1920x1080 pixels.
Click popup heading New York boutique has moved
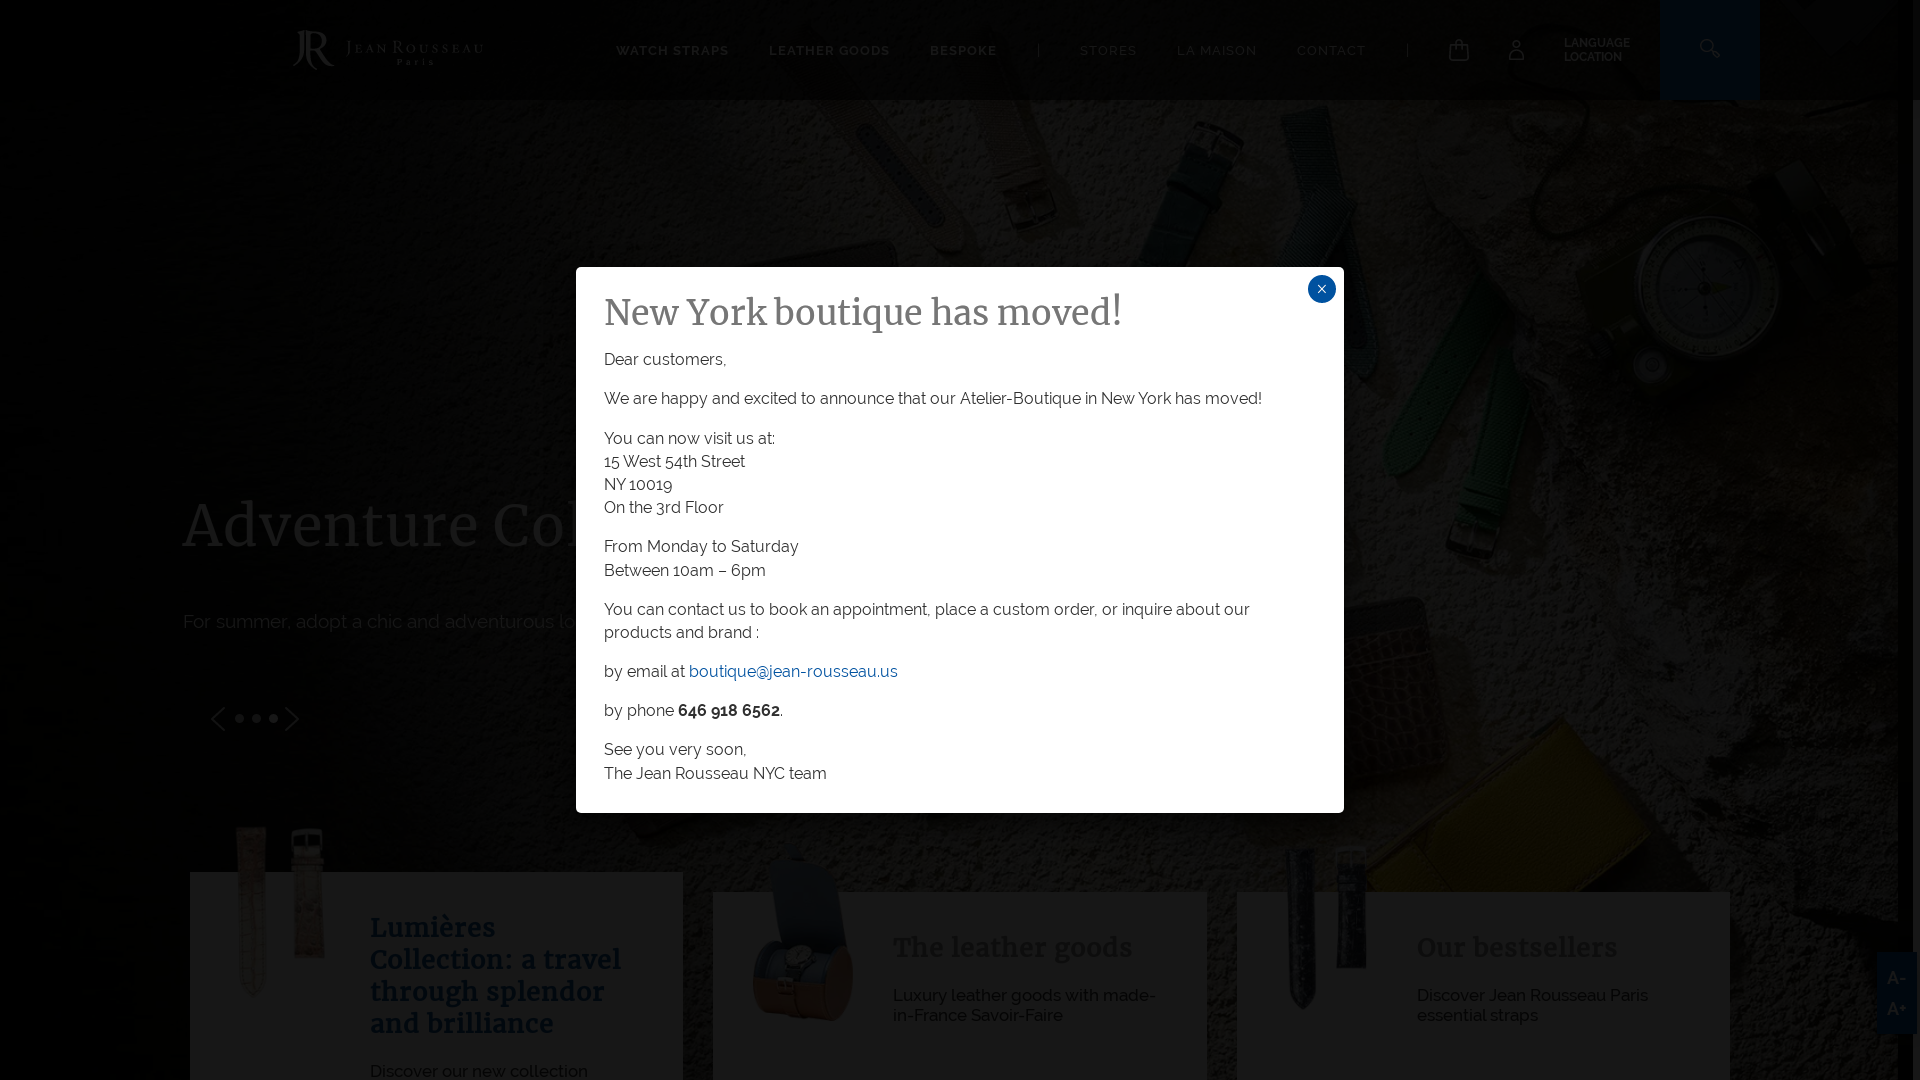(862, 313)
